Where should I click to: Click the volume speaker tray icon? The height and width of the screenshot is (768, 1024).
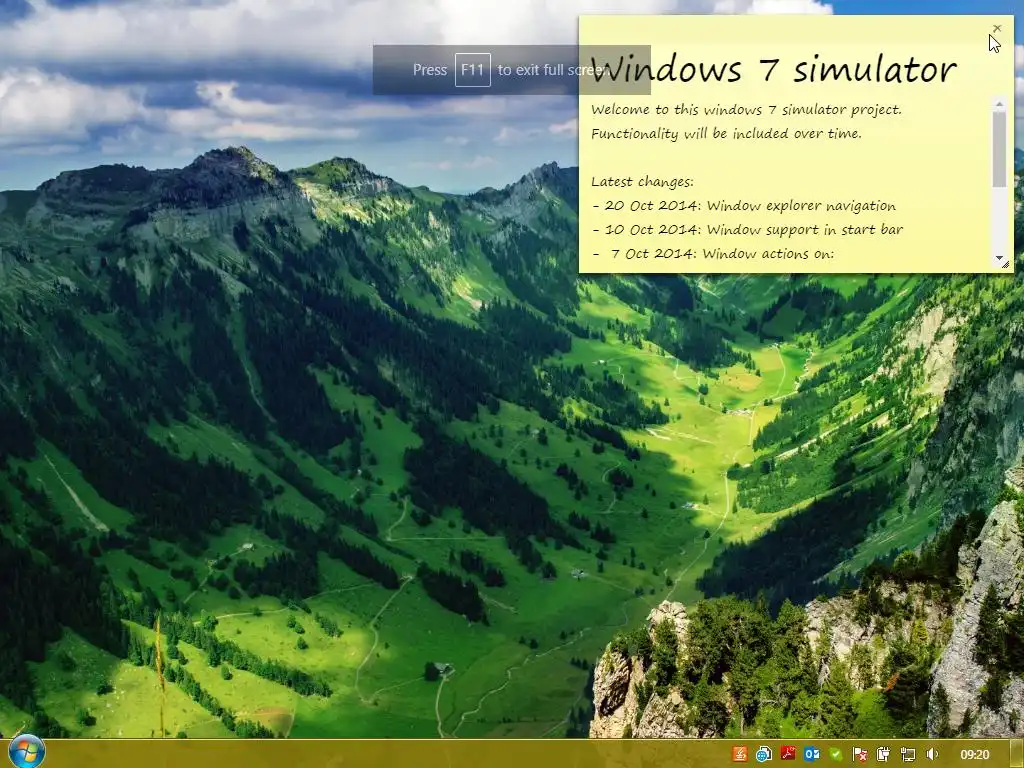pyautogui.click(x=932, y=754)
